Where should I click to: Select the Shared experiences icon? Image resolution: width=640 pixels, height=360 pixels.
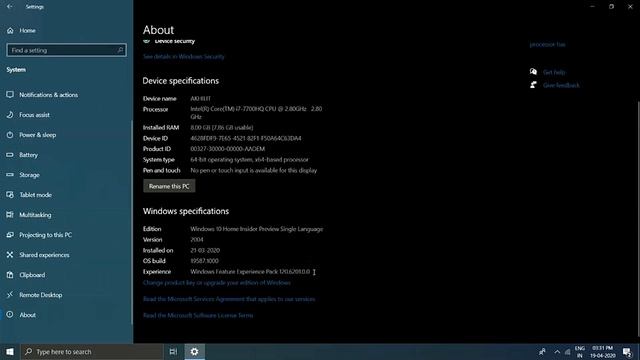tap(10, 255)
